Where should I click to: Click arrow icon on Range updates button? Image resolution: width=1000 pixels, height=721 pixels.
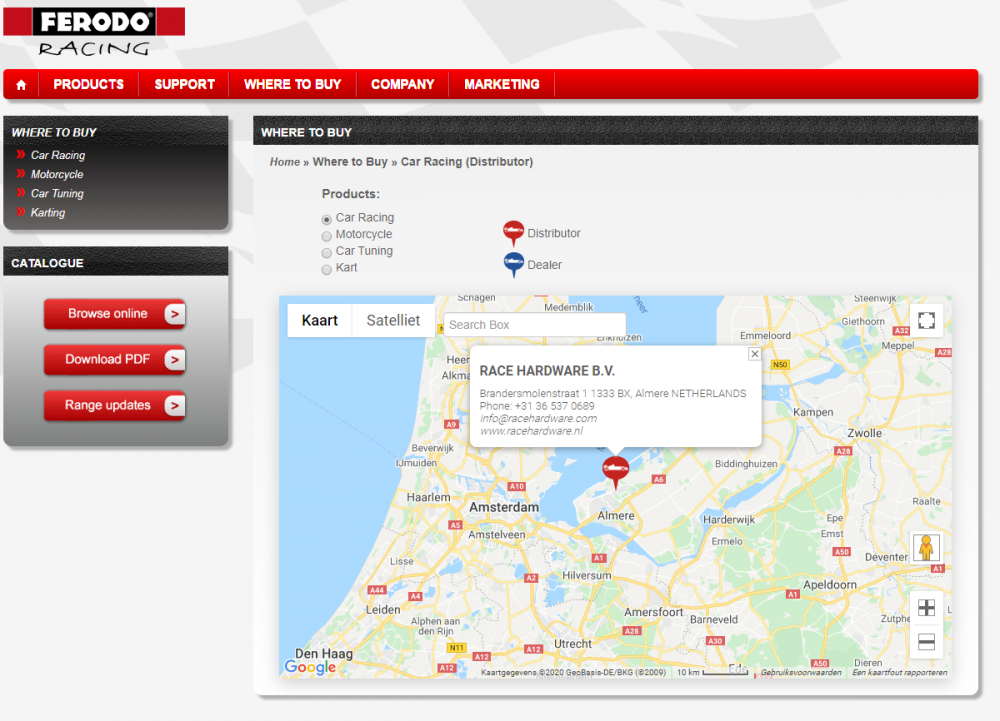174,405
